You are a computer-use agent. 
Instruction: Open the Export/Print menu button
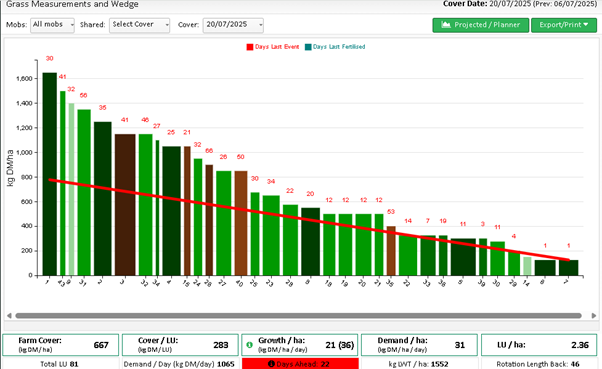[x=564, y=25]
